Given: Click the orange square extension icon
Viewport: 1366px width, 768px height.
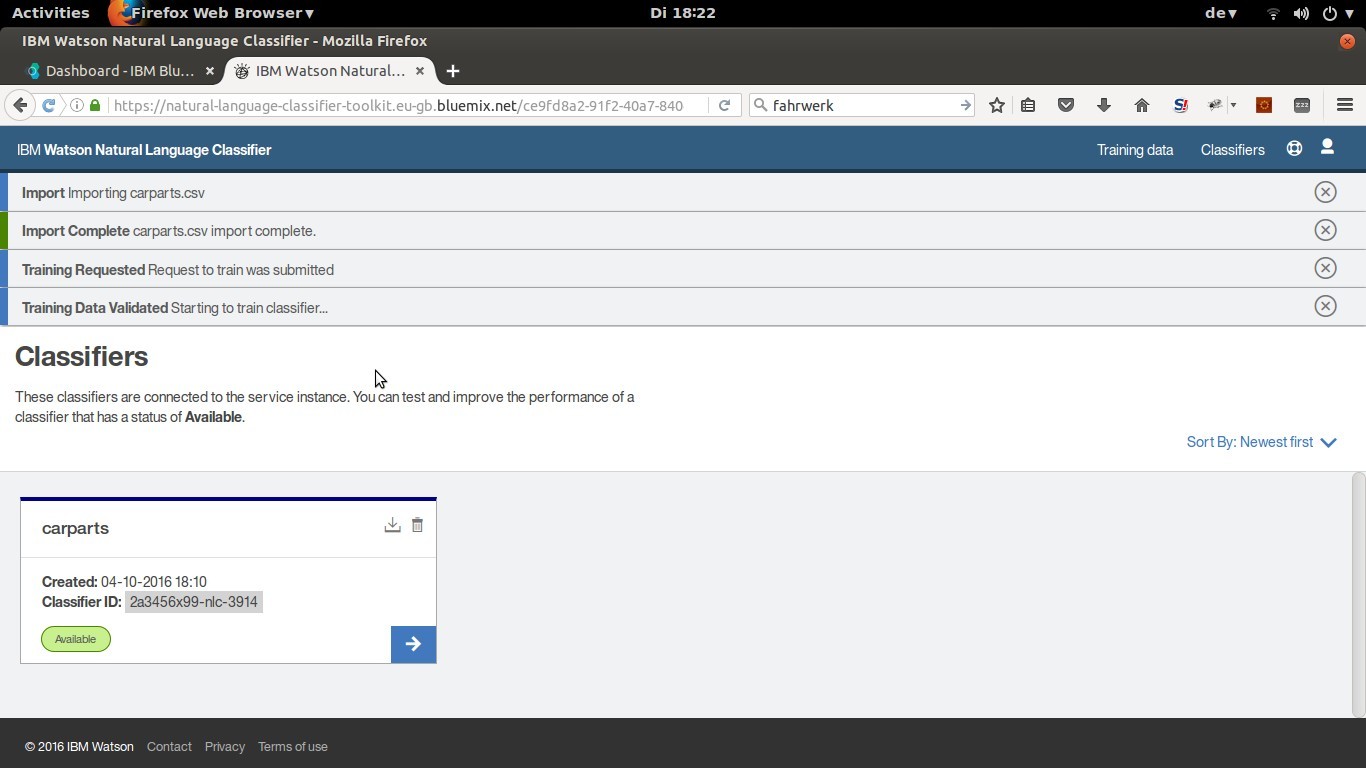Looking at the screenshot, I should point(1264,105).
